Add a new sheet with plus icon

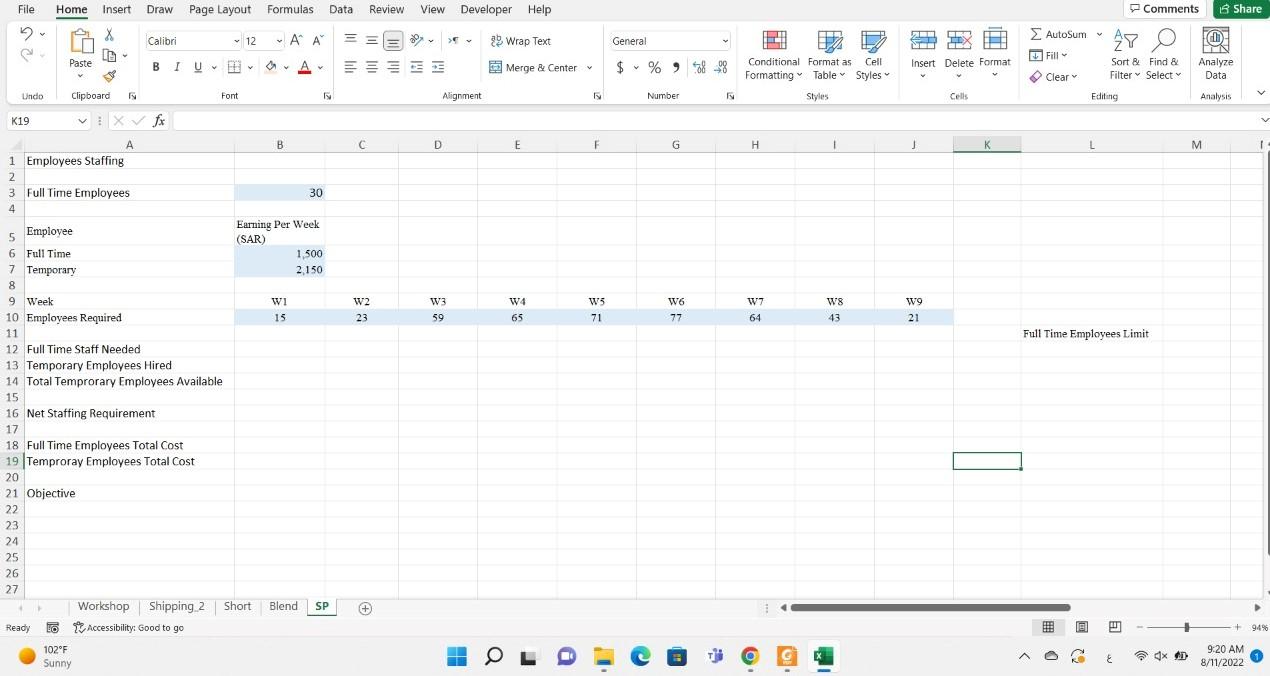pyautogui.click(x=366, y=608)
